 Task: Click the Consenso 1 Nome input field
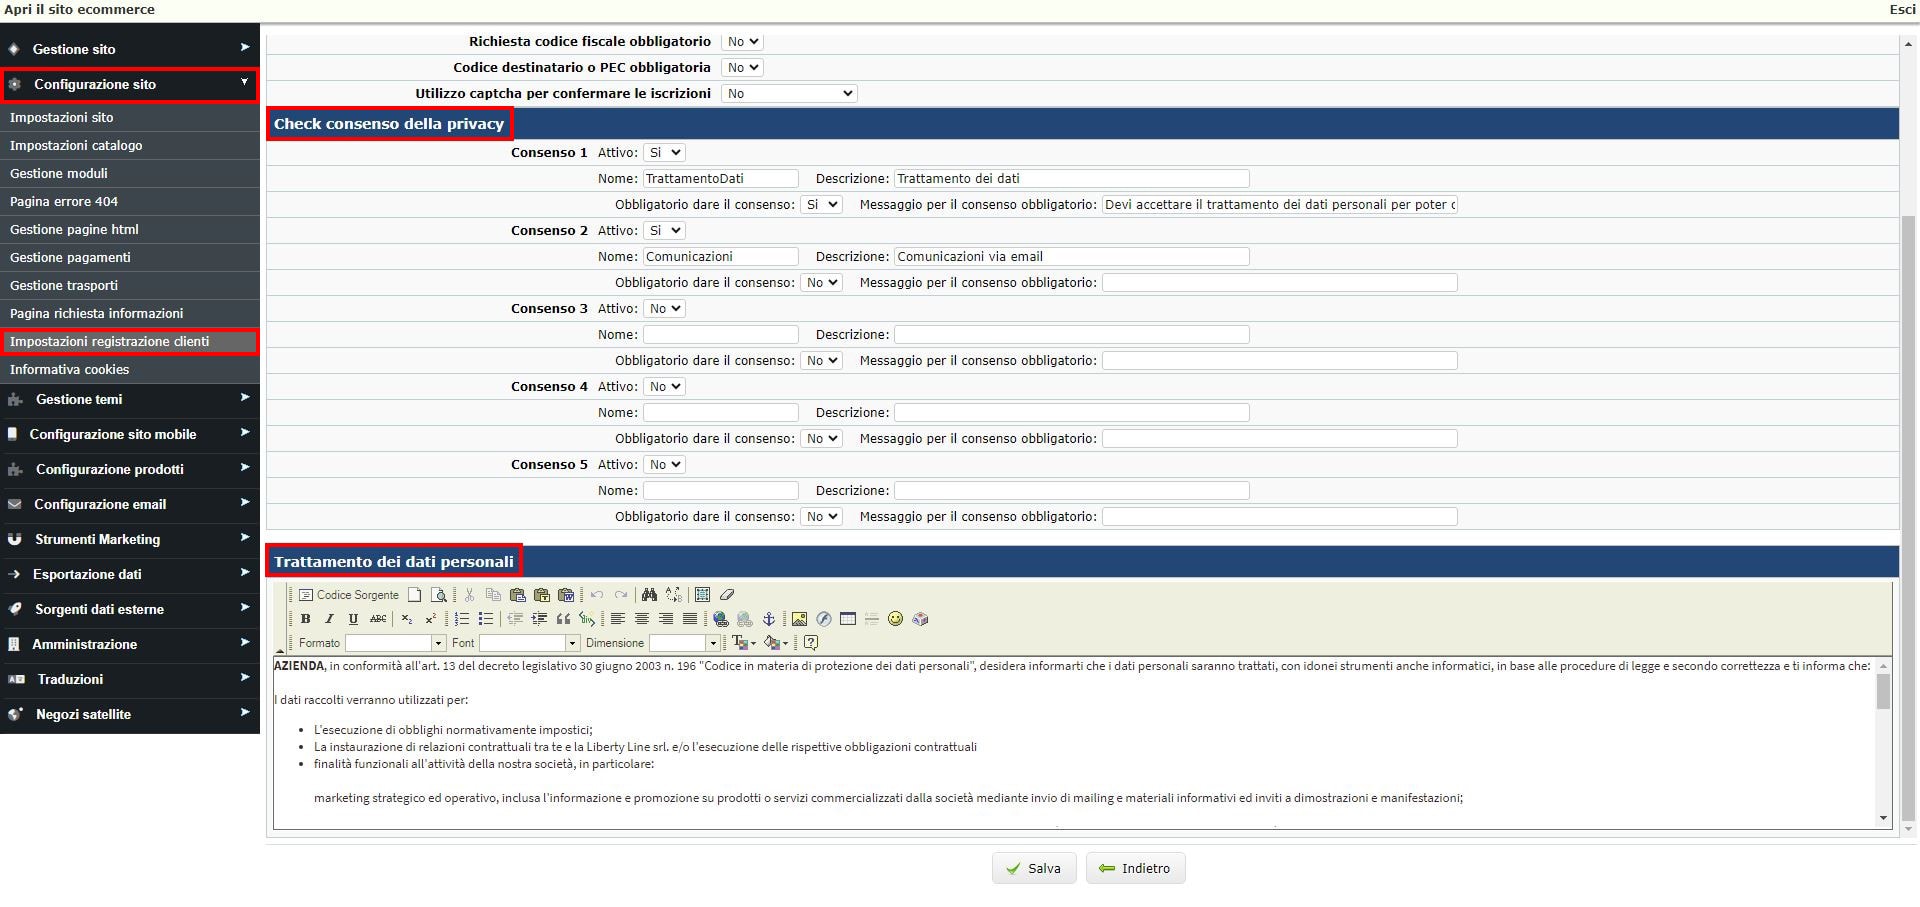coord(720,178)
